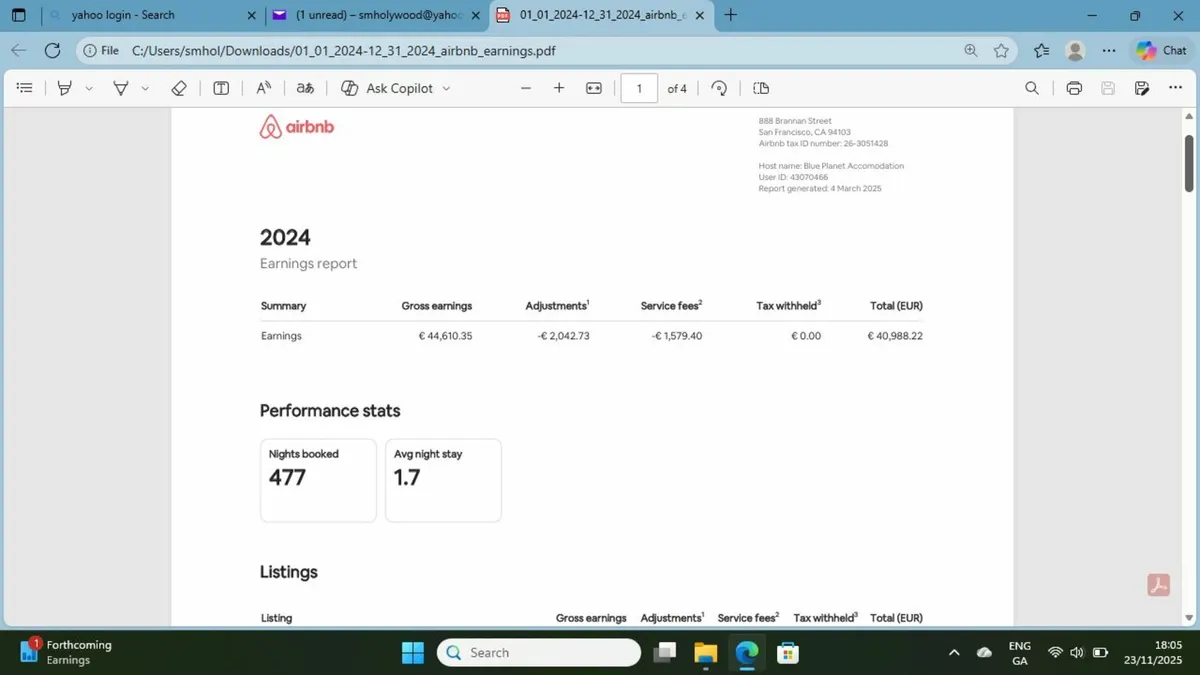
Task: Click the address bar zoom icon
Action: coord(970,50)
